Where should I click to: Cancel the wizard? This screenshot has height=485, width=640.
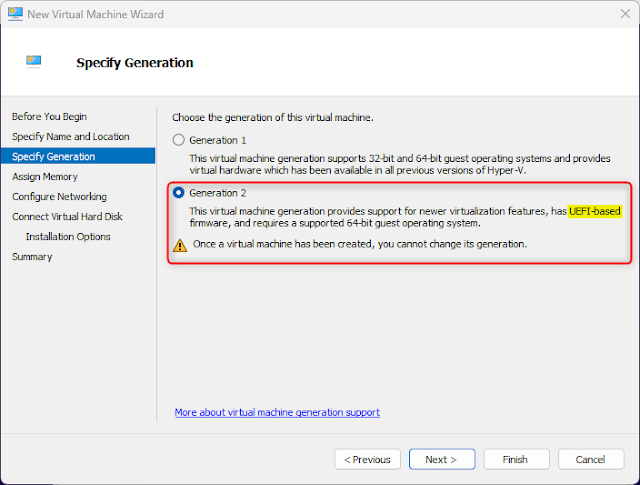pyautogui.click(x=591, y=459)
